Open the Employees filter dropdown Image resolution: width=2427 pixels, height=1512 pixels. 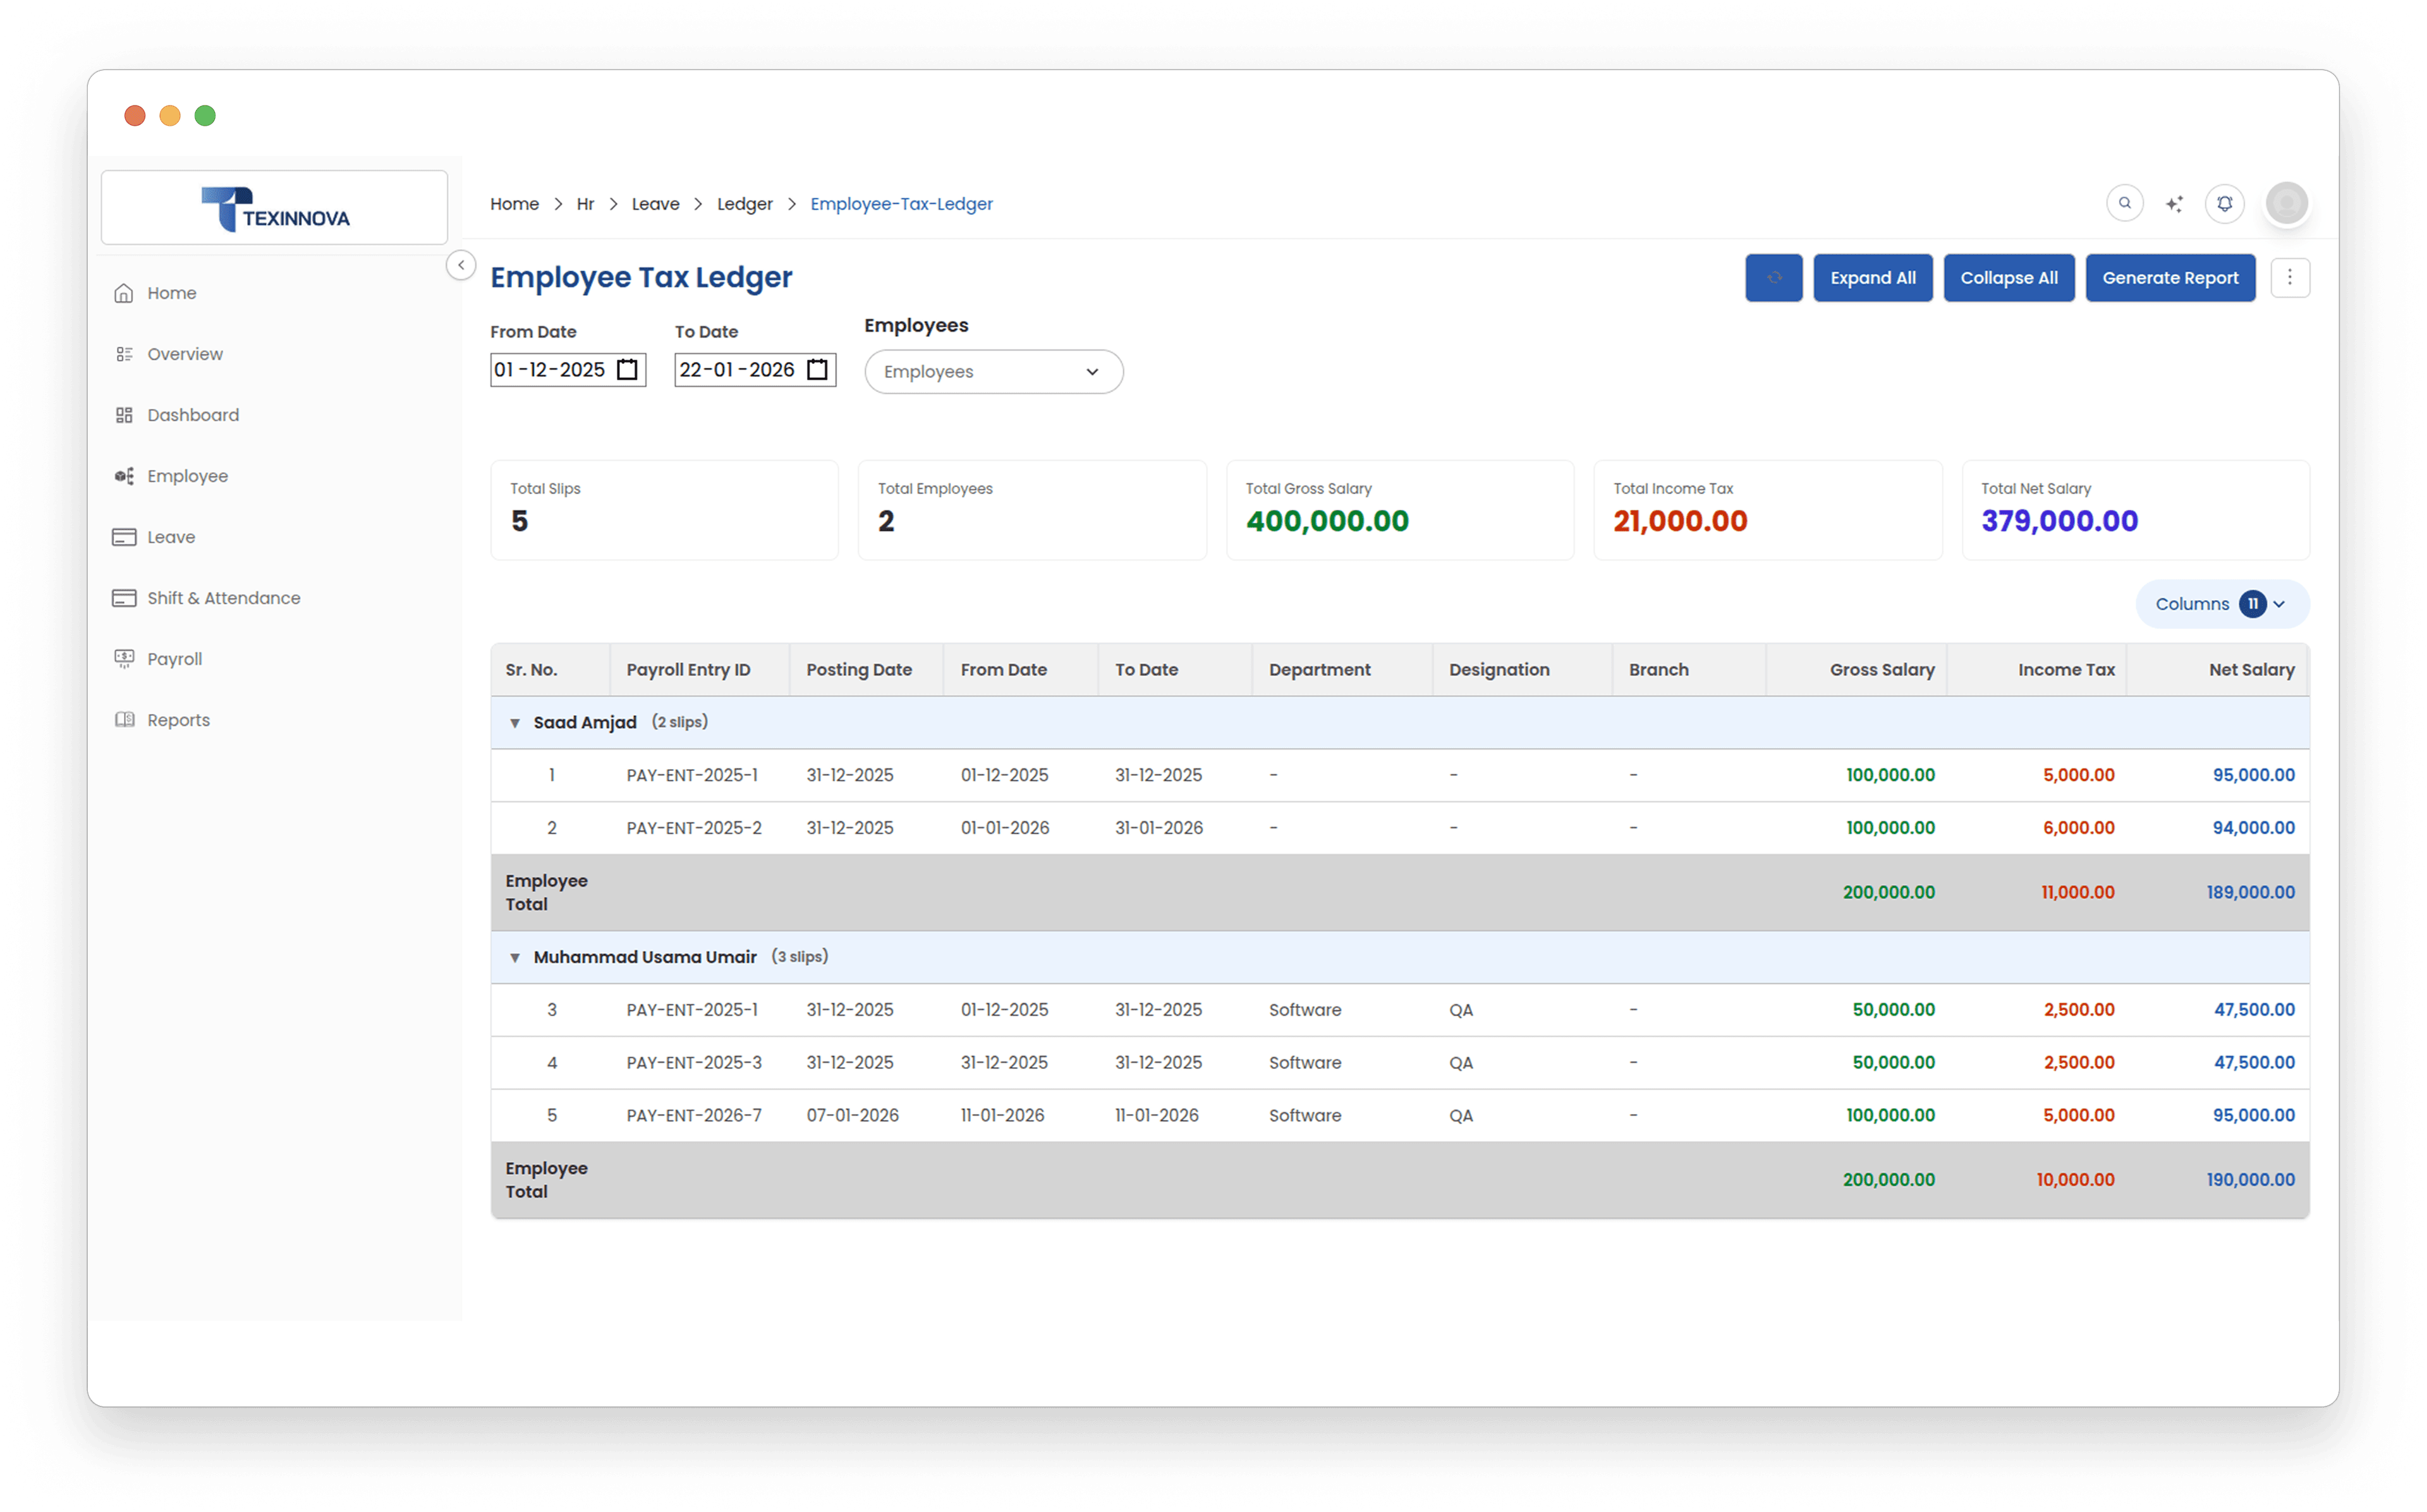pyautogui.click(x=993, y=371)
